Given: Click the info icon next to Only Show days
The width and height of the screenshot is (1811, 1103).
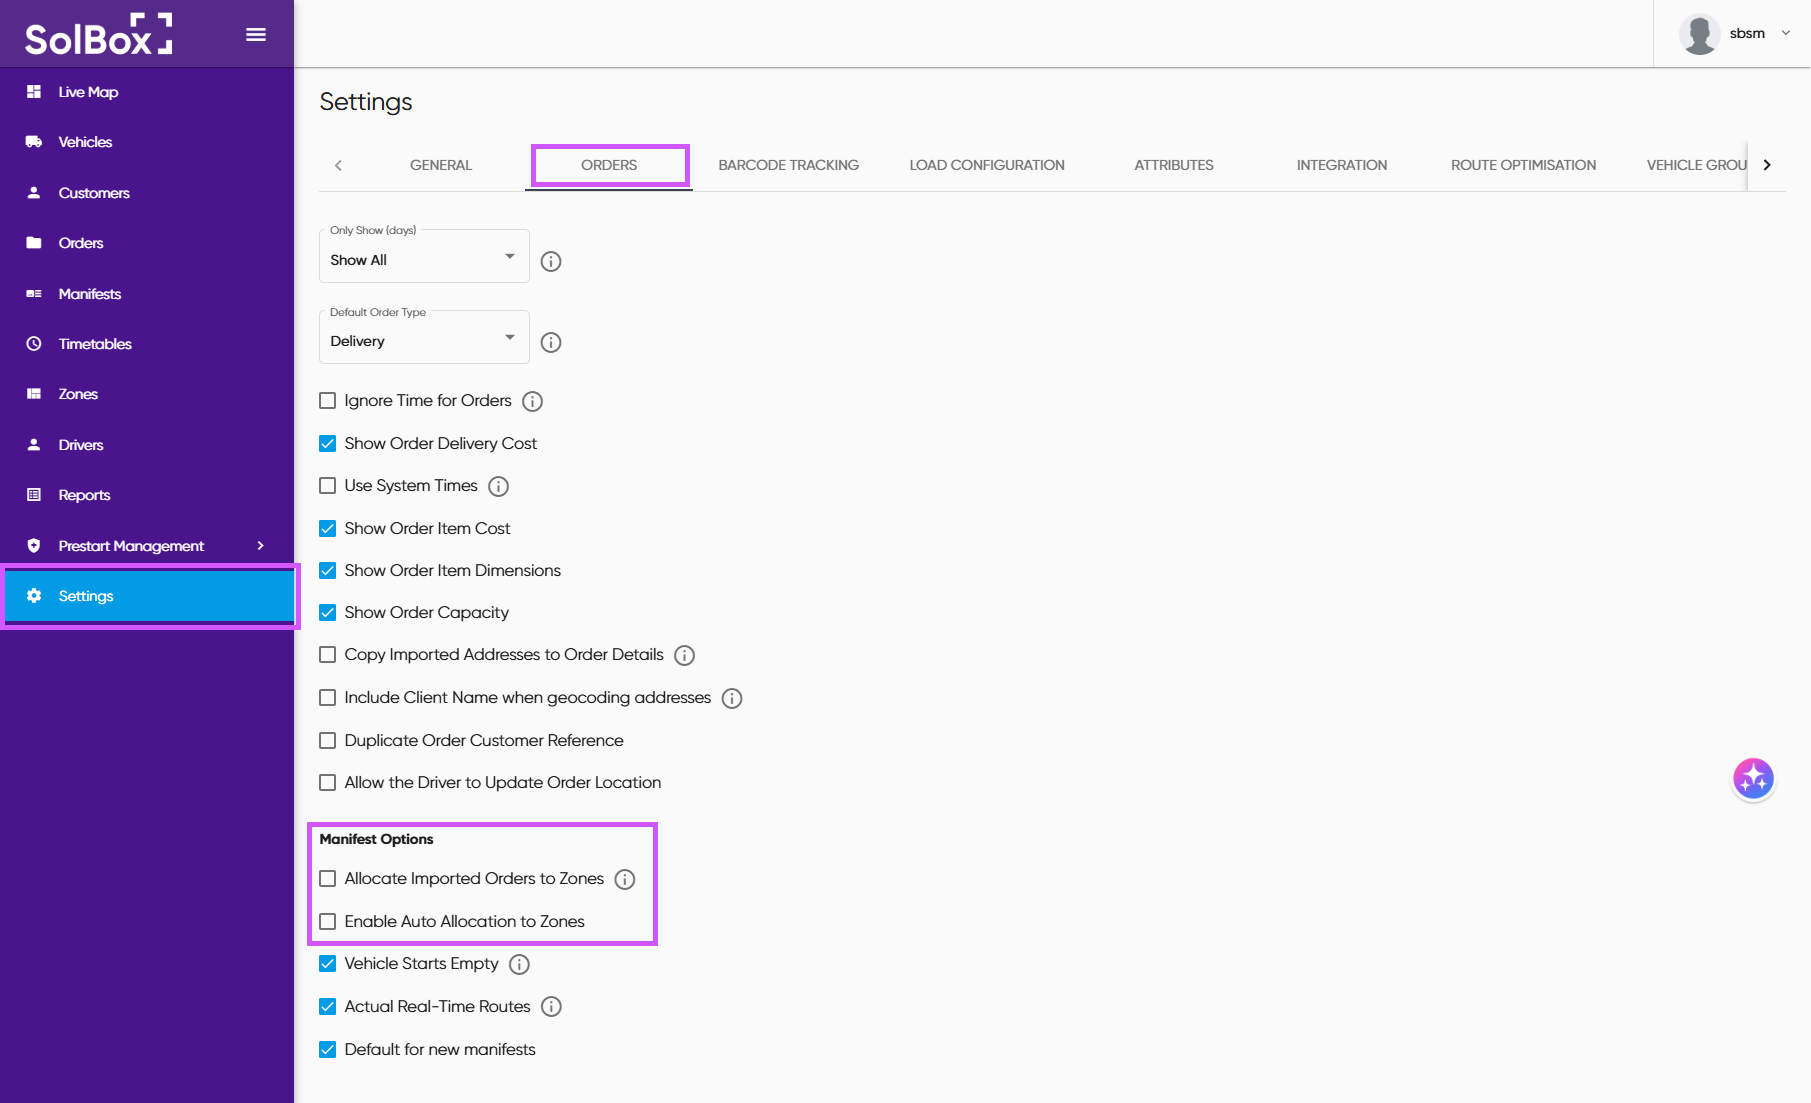Looking at the screenshot, I should [x=551, y=262].
